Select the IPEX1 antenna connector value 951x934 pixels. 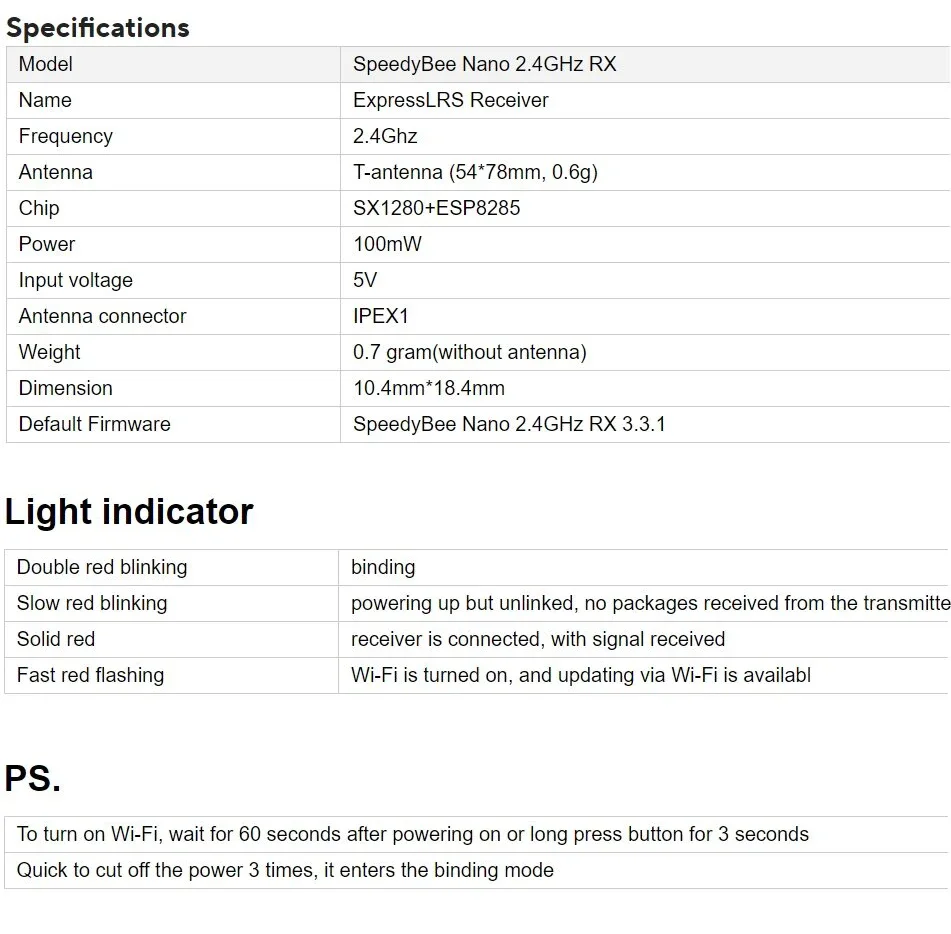380,317
